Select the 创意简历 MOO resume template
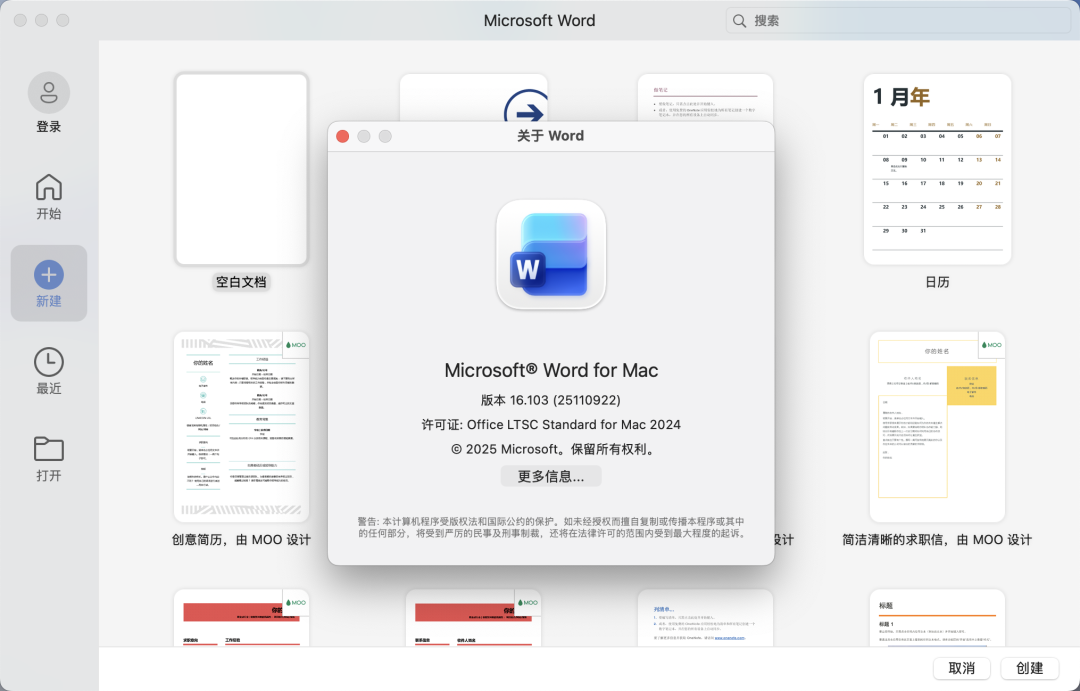Image resolution: width=1080 pixels, height=691 pixels. 241,427
